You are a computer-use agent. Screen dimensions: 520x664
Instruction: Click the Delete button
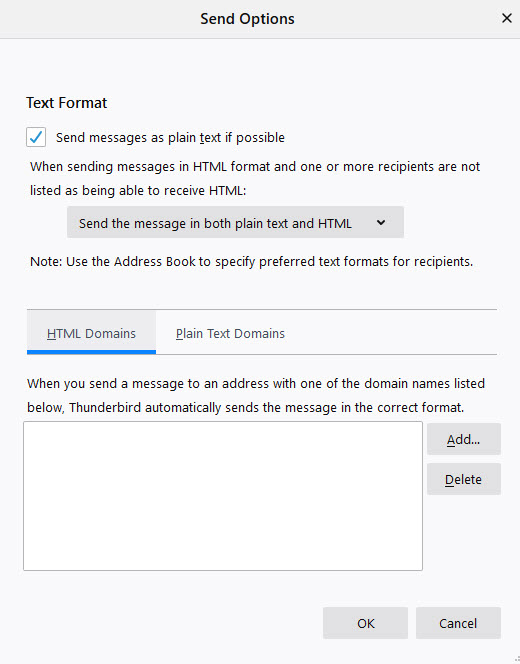coord(464,479)
